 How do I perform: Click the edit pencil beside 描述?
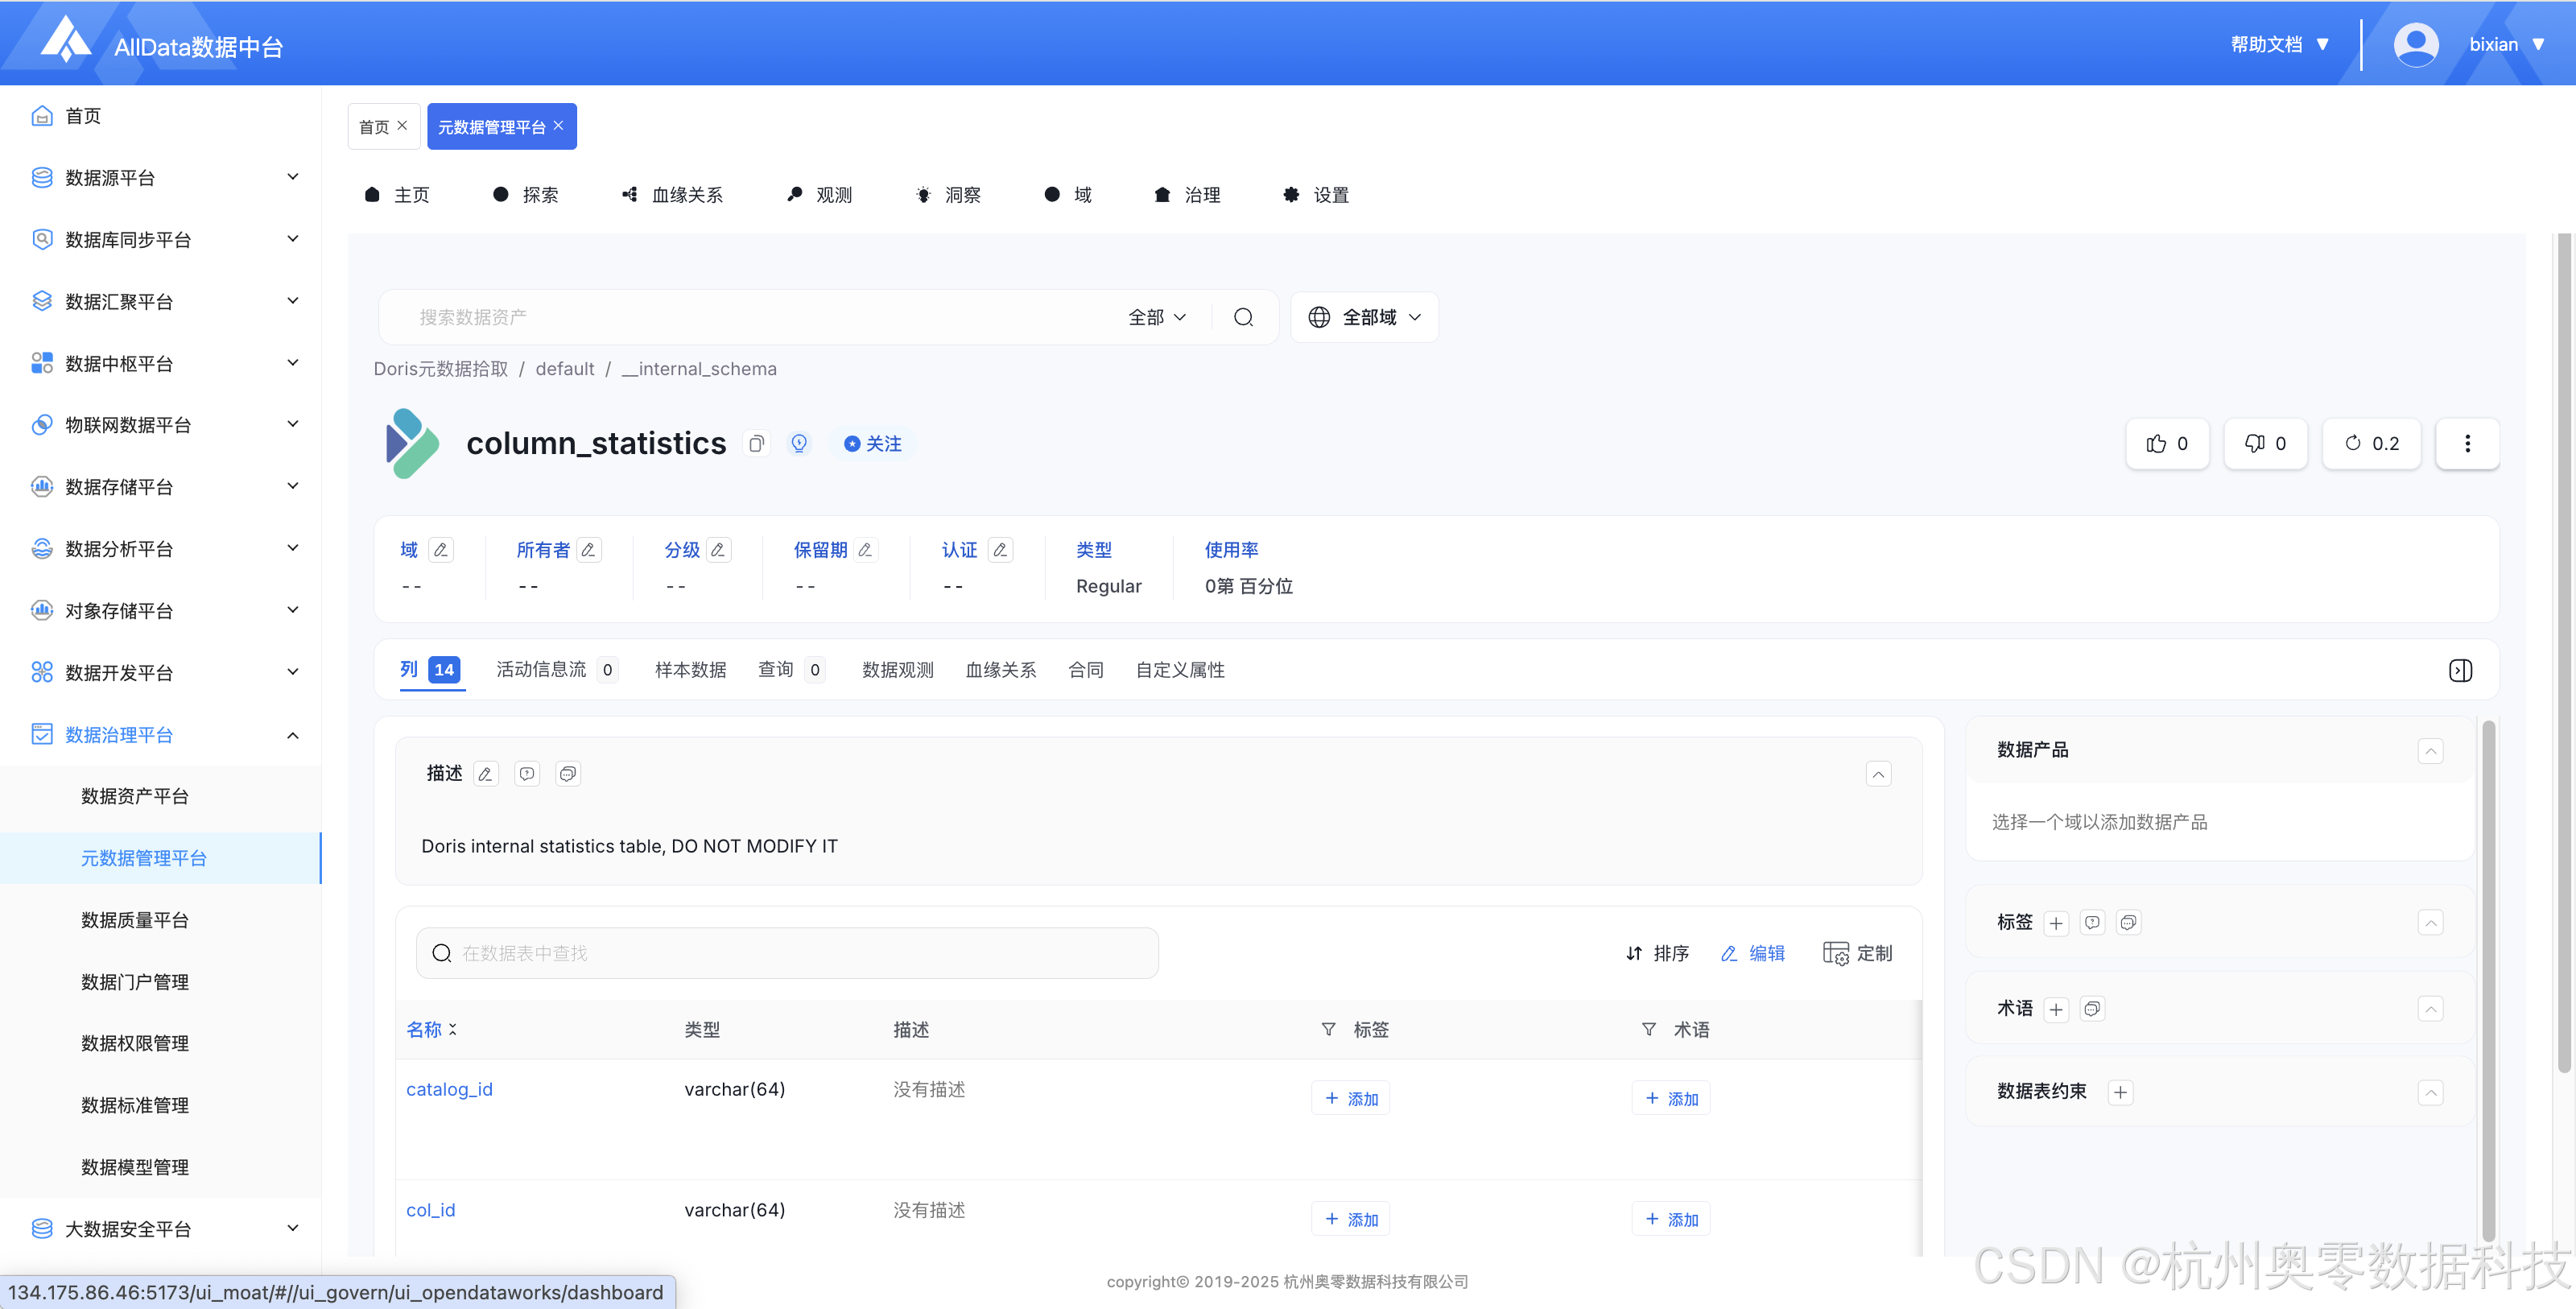tap(485, 773)
